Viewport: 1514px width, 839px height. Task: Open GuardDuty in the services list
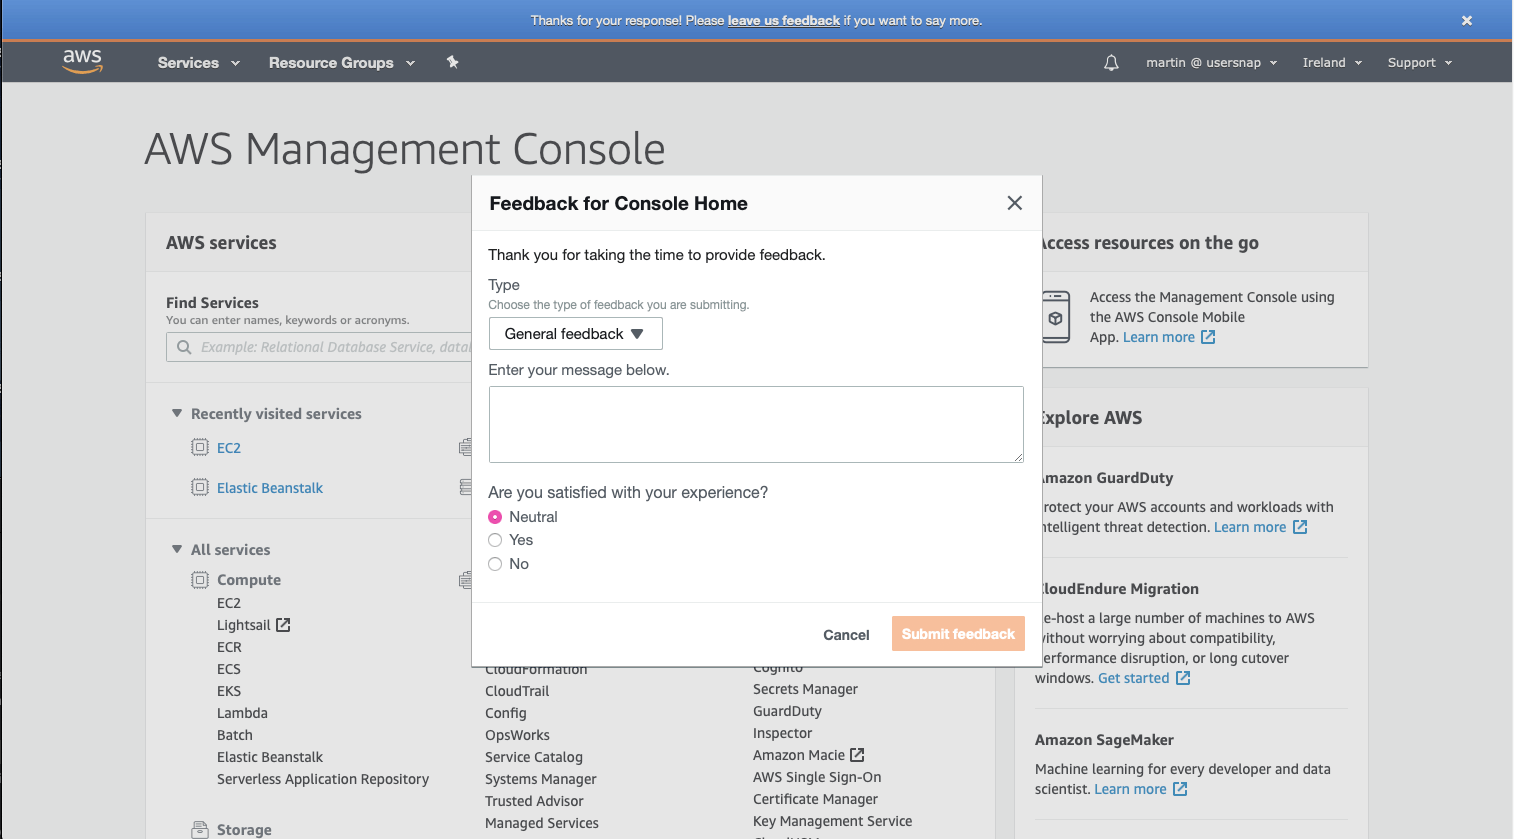tap(787, 711)
